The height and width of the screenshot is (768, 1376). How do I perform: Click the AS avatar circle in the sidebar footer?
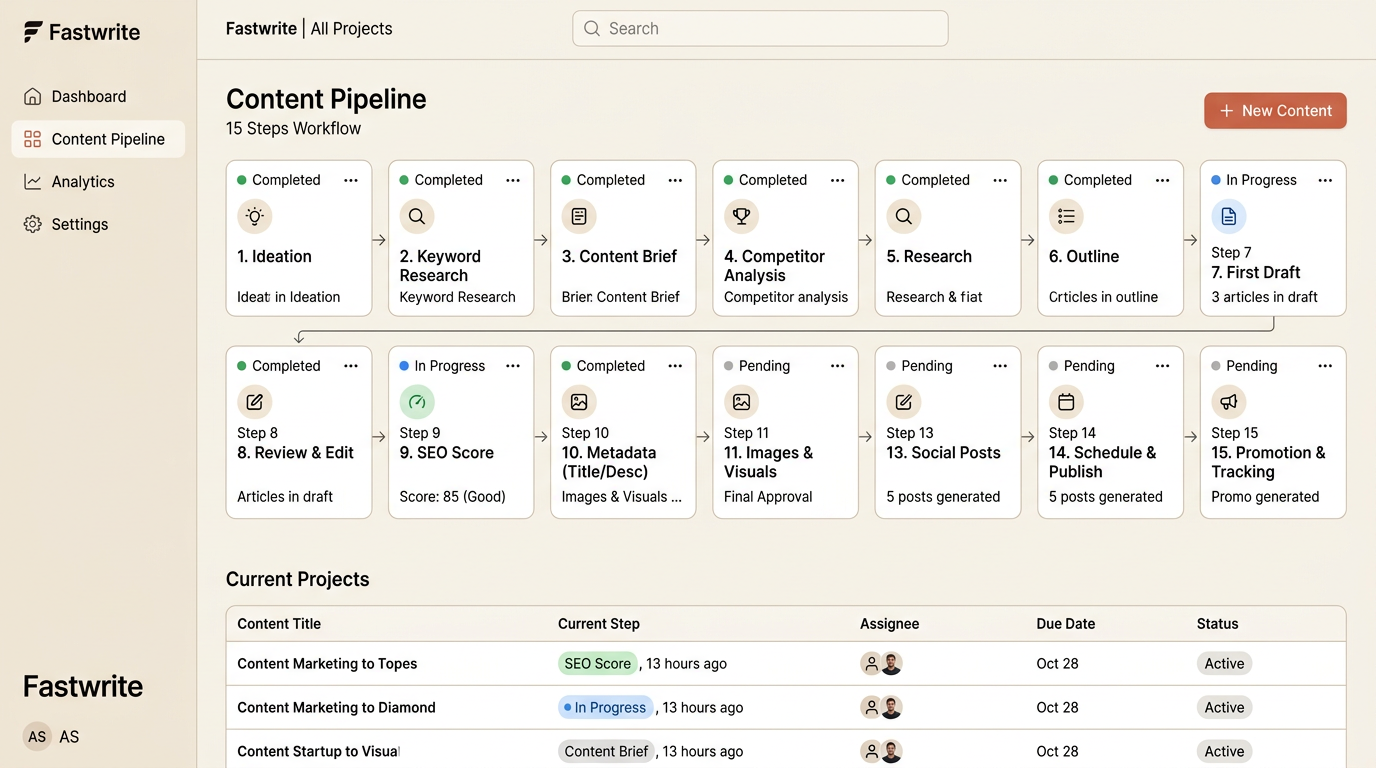pyautogui.click(x=37, y=737)
